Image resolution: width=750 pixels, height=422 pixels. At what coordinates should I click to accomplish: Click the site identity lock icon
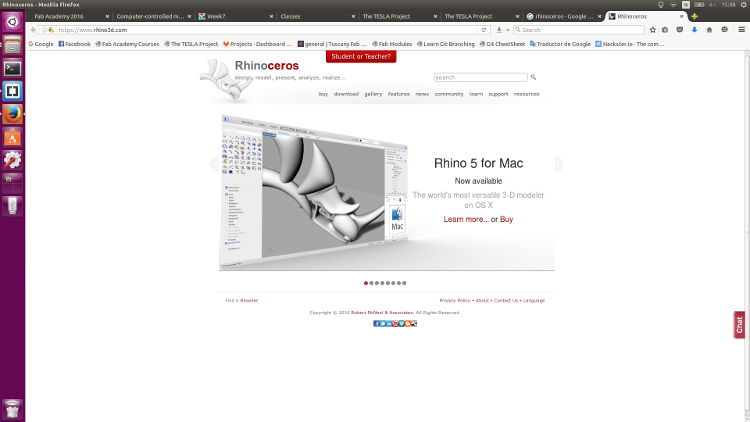tap(51, 30)
